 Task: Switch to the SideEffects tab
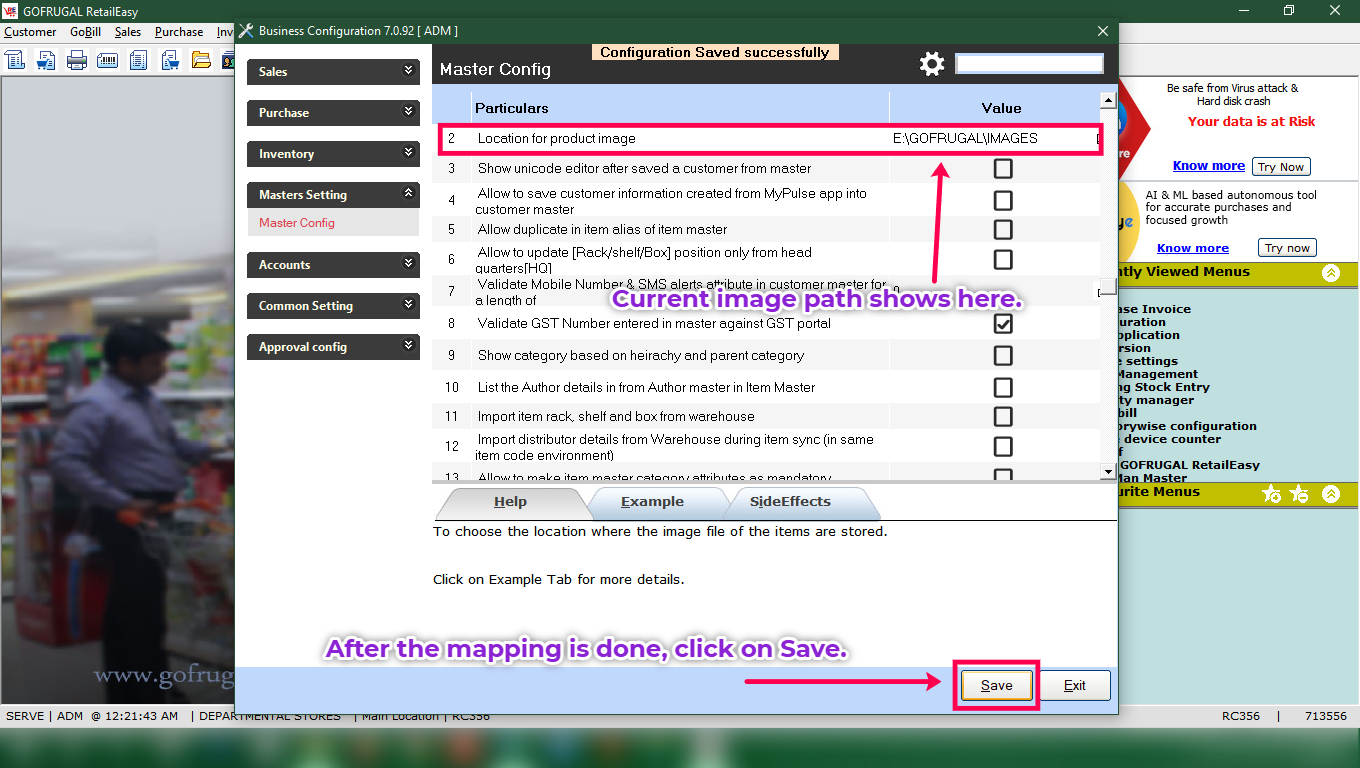click(790, 502)
